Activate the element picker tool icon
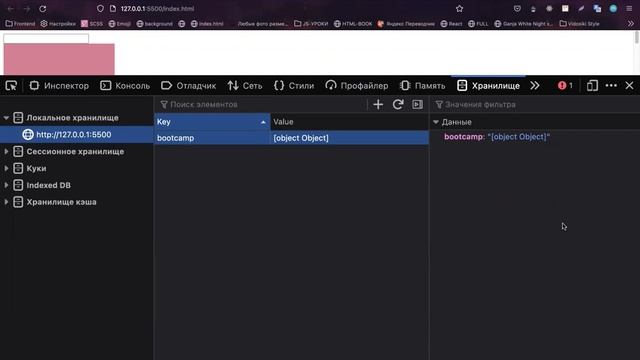Image resolution: width=640 pixels, height=360 pixels. click(11, 86)
